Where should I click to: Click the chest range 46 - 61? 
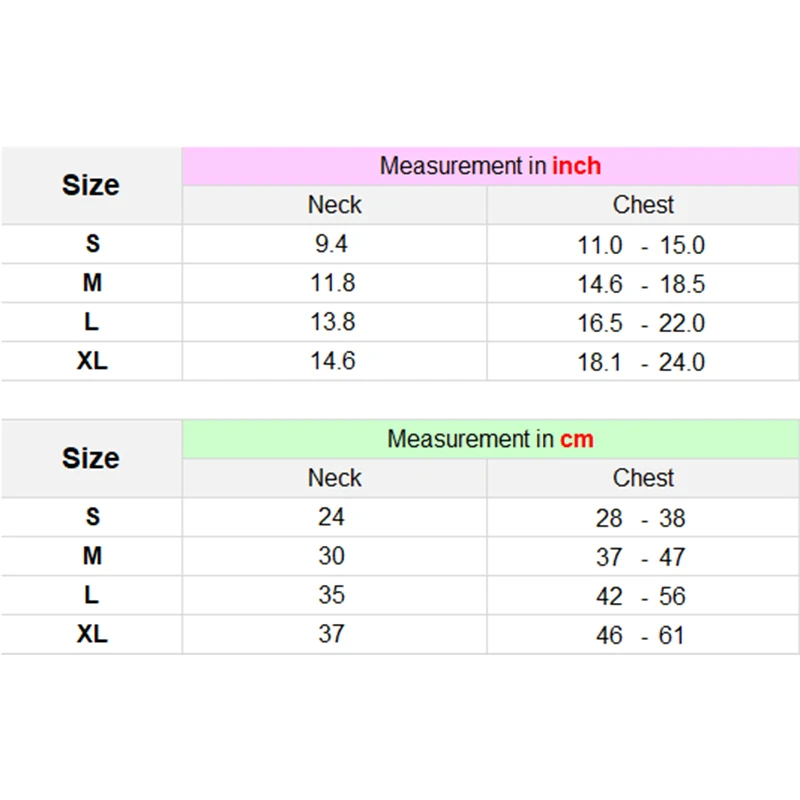(641, 635)
